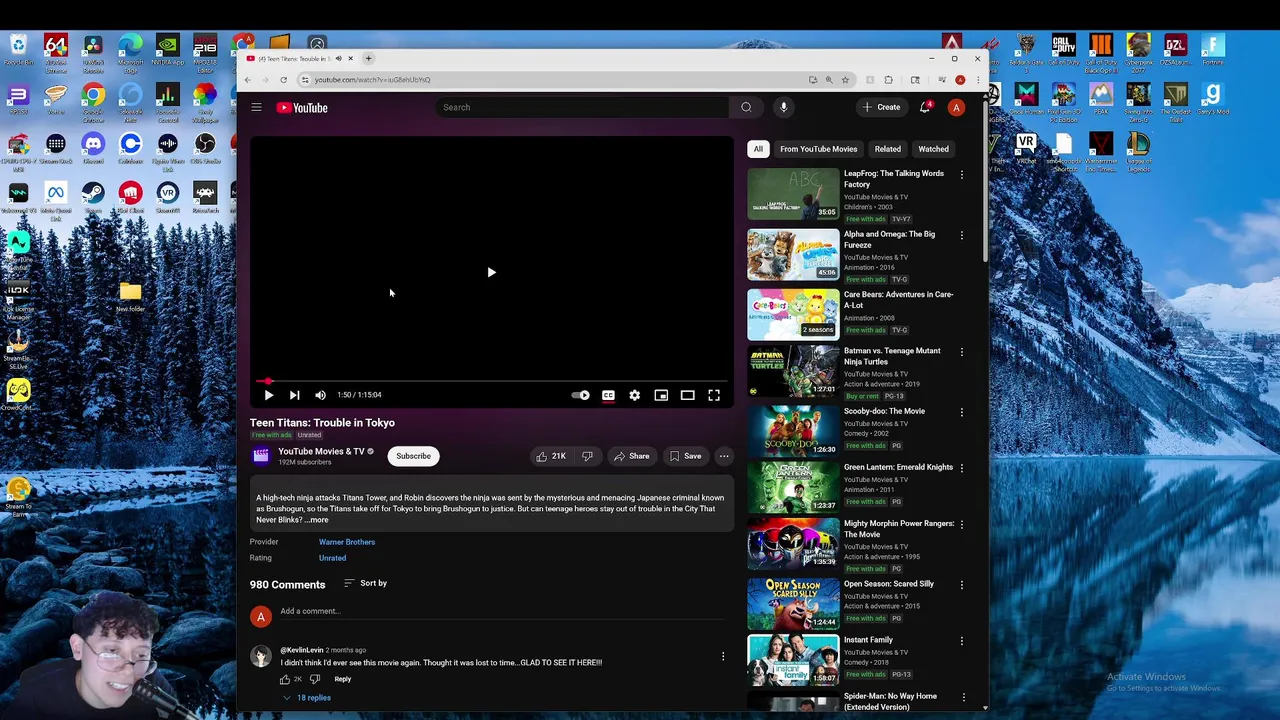Close the Teen Titans browser tab
The image size is (1280, 720).
point(350,59)
